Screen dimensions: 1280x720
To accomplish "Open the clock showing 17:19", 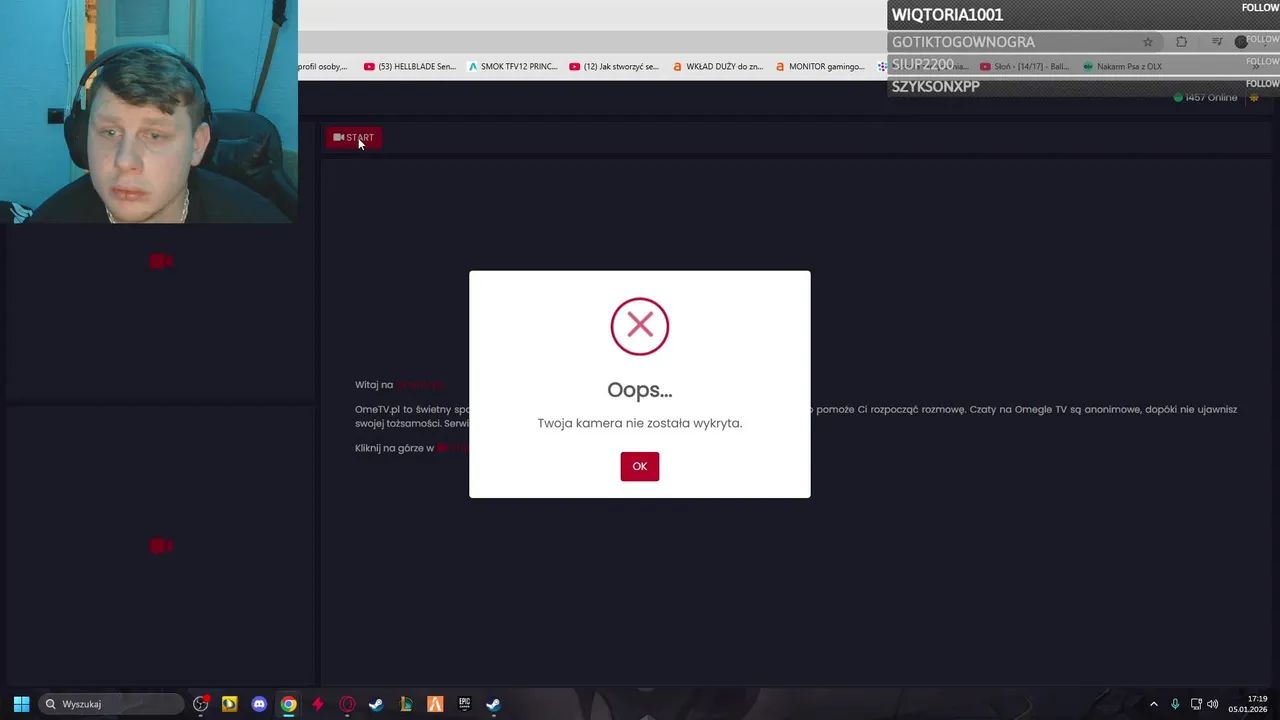I will (x=1247, y=704).
